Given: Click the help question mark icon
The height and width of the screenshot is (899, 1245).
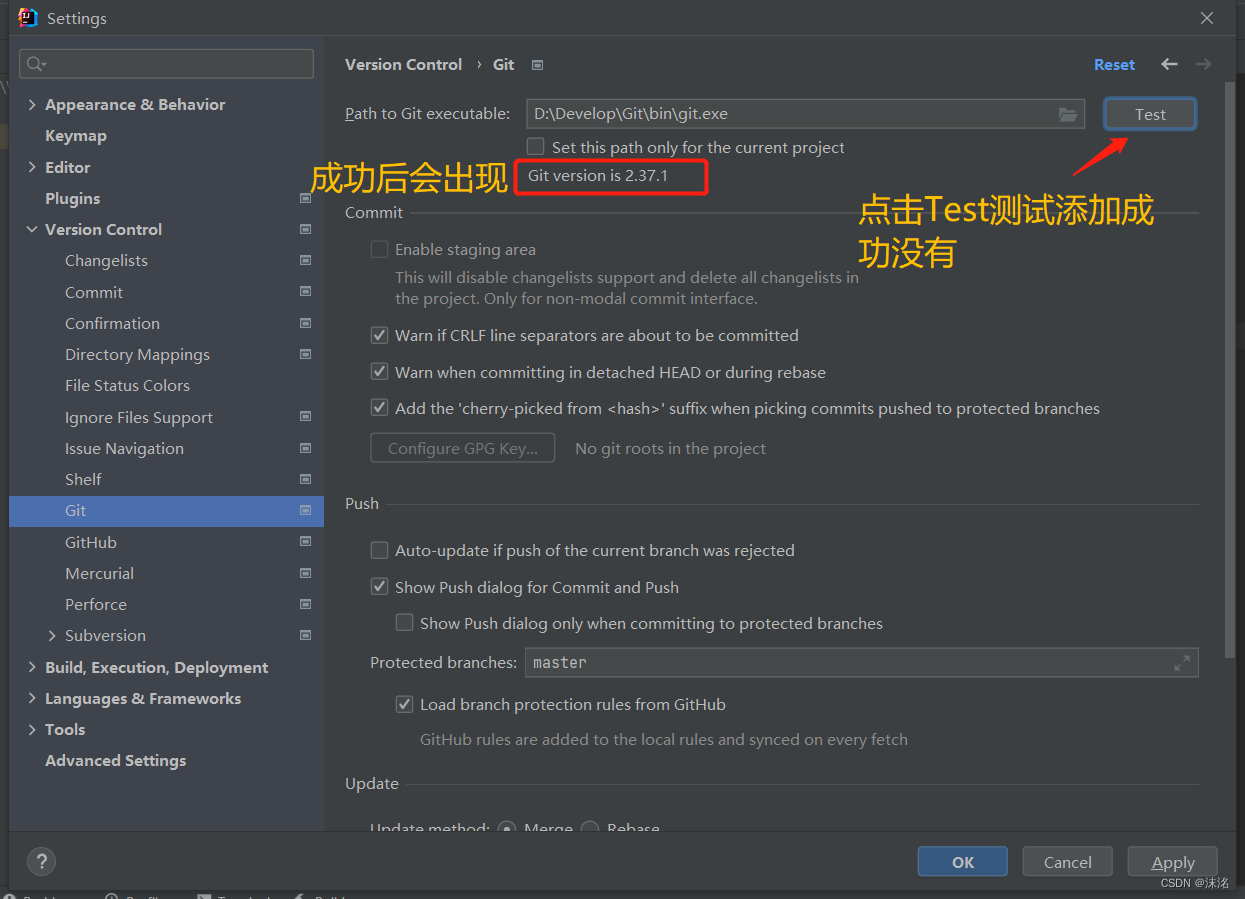Looking at the screenshot, I should (41, 861).
